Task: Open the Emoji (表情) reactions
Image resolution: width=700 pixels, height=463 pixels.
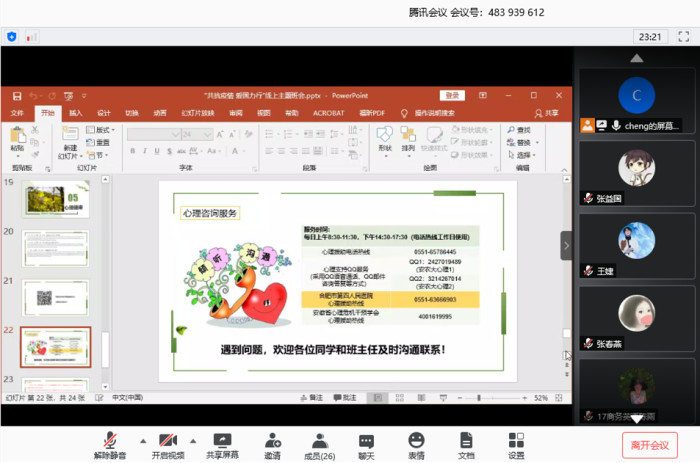Action: (417, 441)
